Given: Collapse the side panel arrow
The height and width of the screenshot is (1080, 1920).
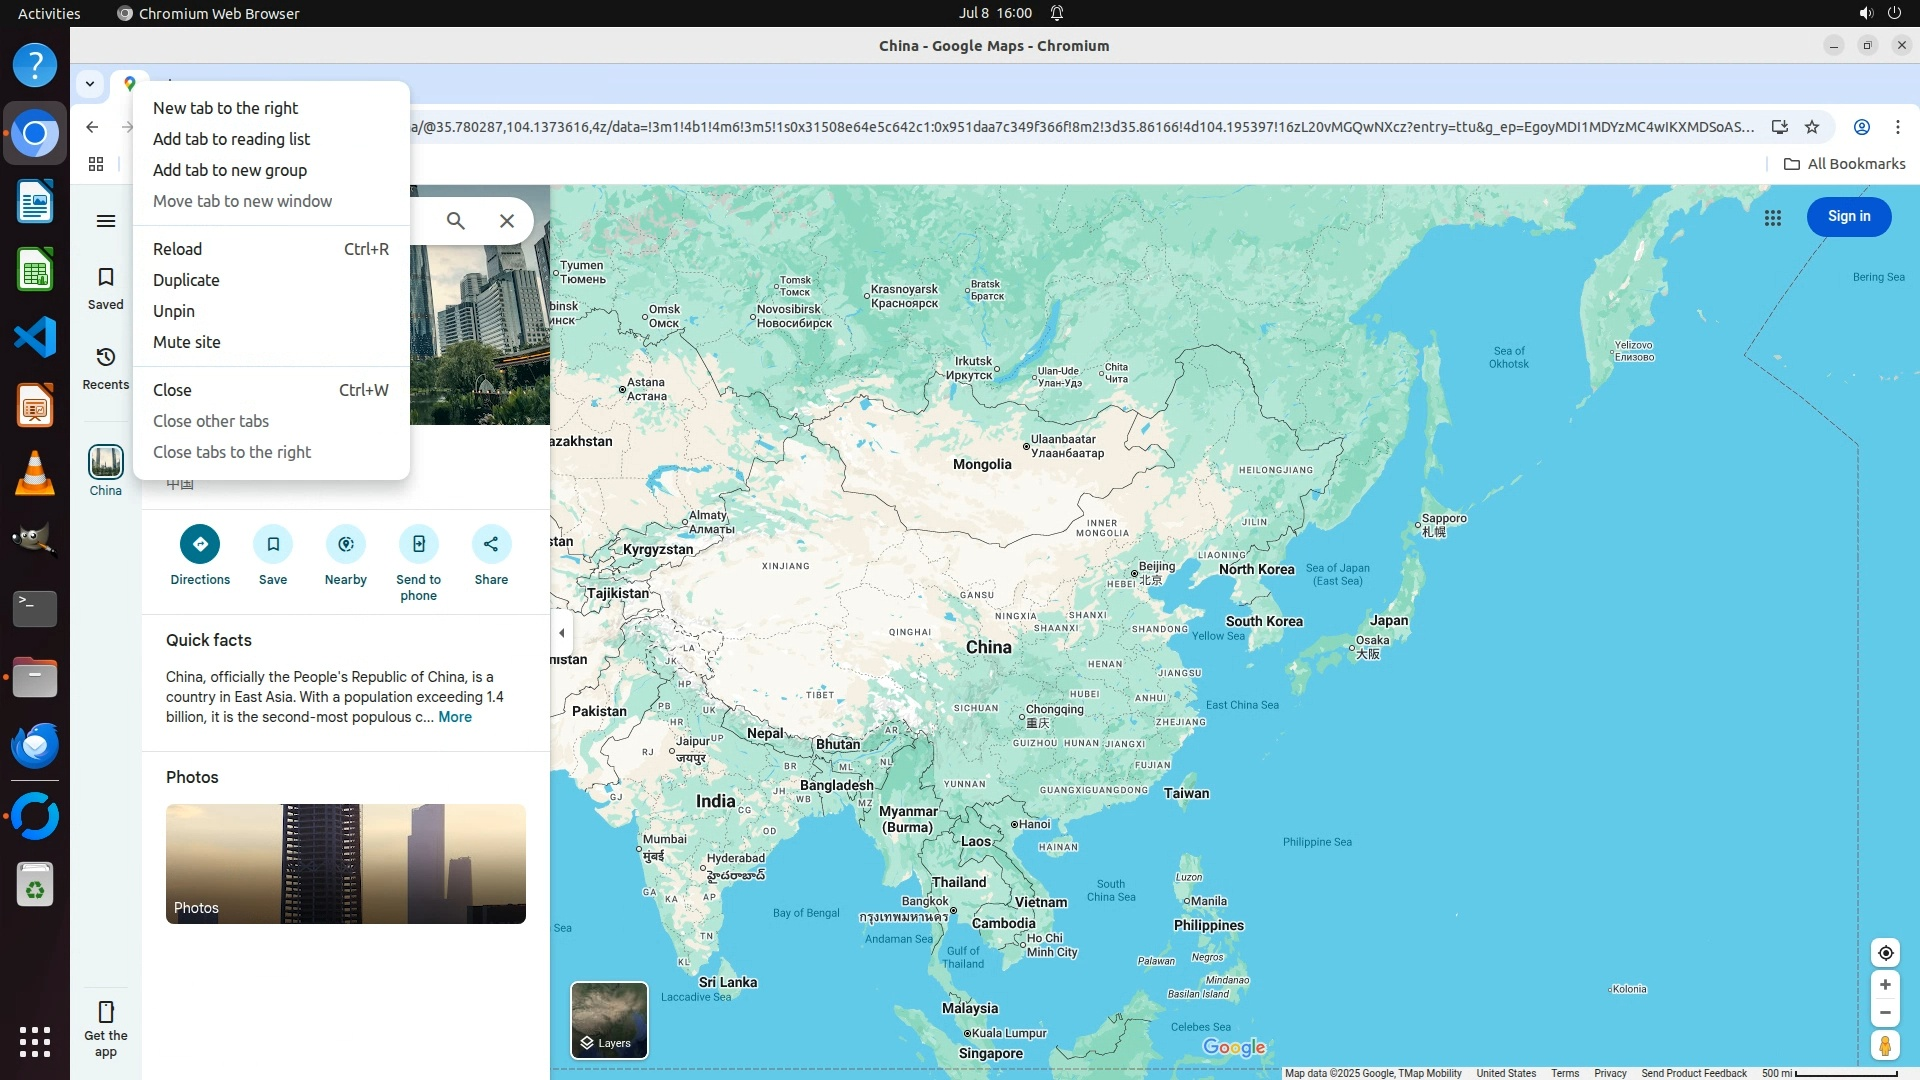Looking at the screenshot, I should (562, 633).
